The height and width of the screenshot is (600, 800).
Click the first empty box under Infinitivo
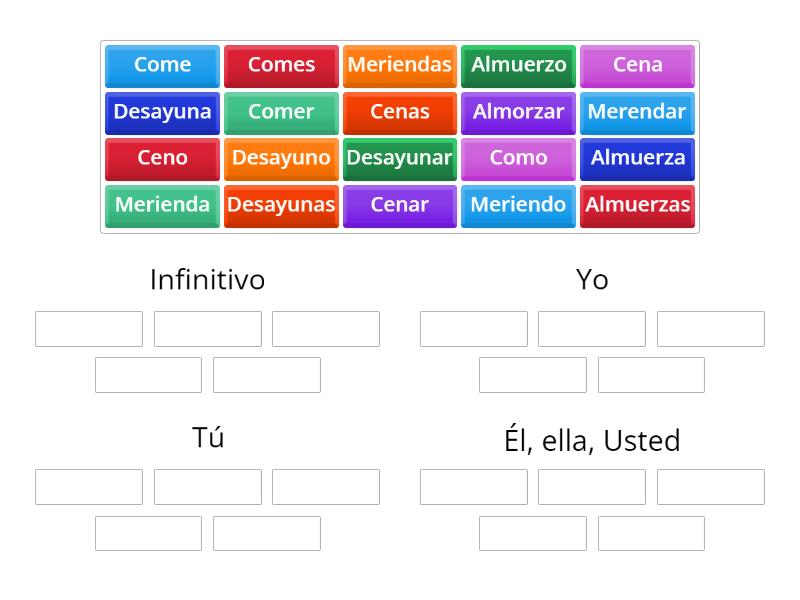coord(88,328)
